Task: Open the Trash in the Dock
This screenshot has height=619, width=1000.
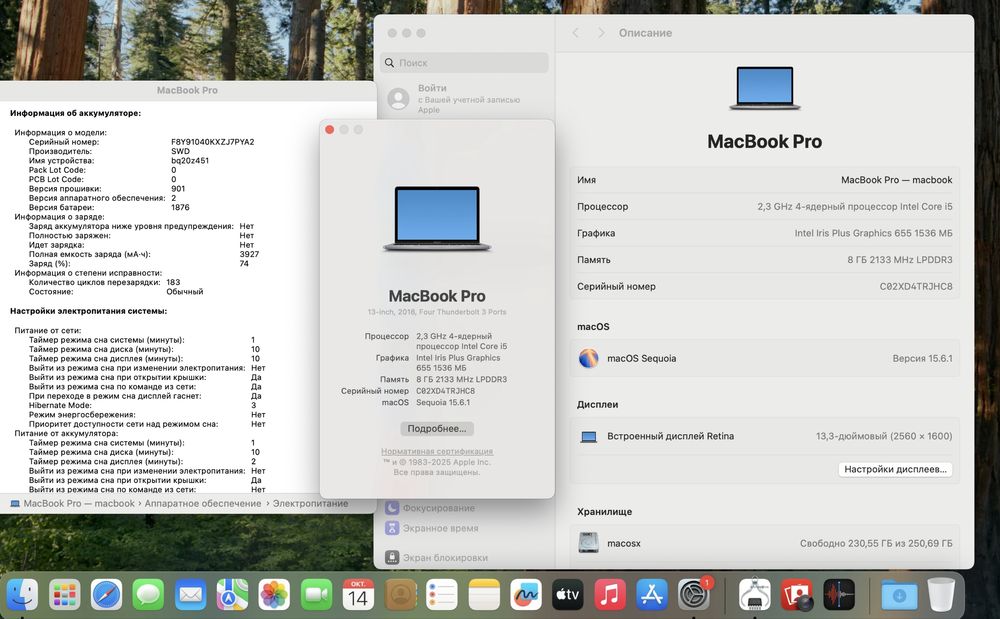Action: point(941,595)
